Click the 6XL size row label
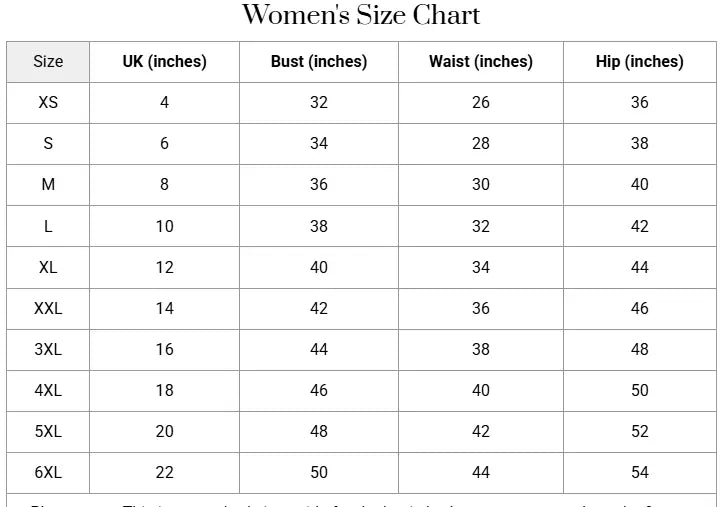 (48, 472)
